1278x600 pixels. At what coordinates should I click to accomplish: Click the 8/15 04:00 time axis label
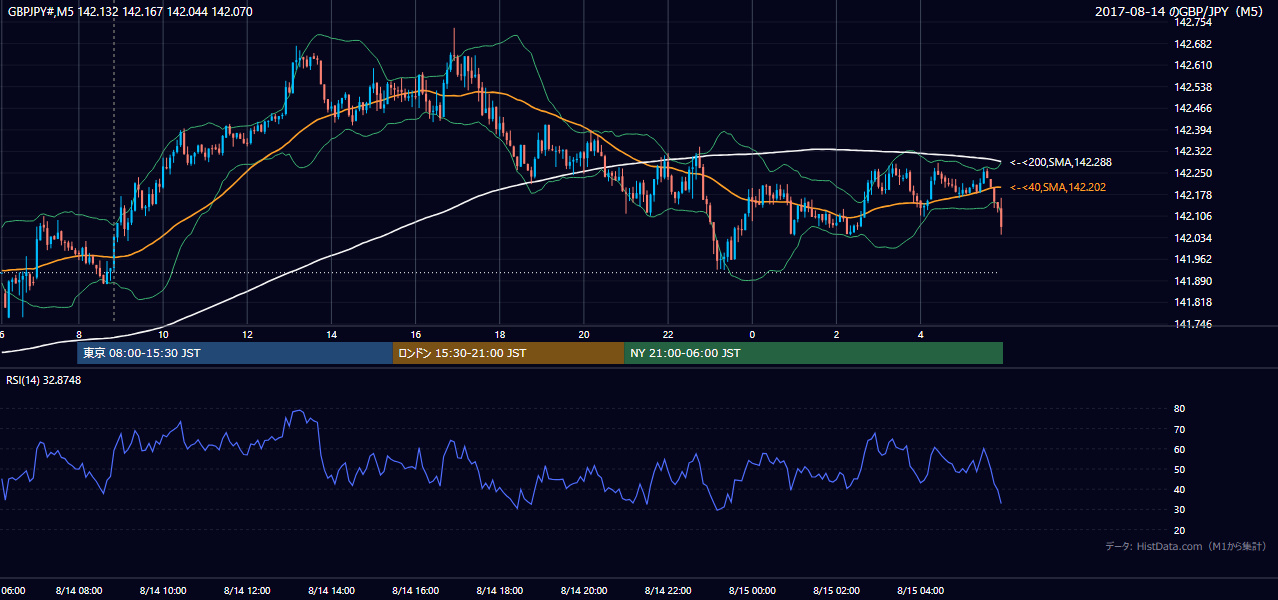click(x=919, y=590)
